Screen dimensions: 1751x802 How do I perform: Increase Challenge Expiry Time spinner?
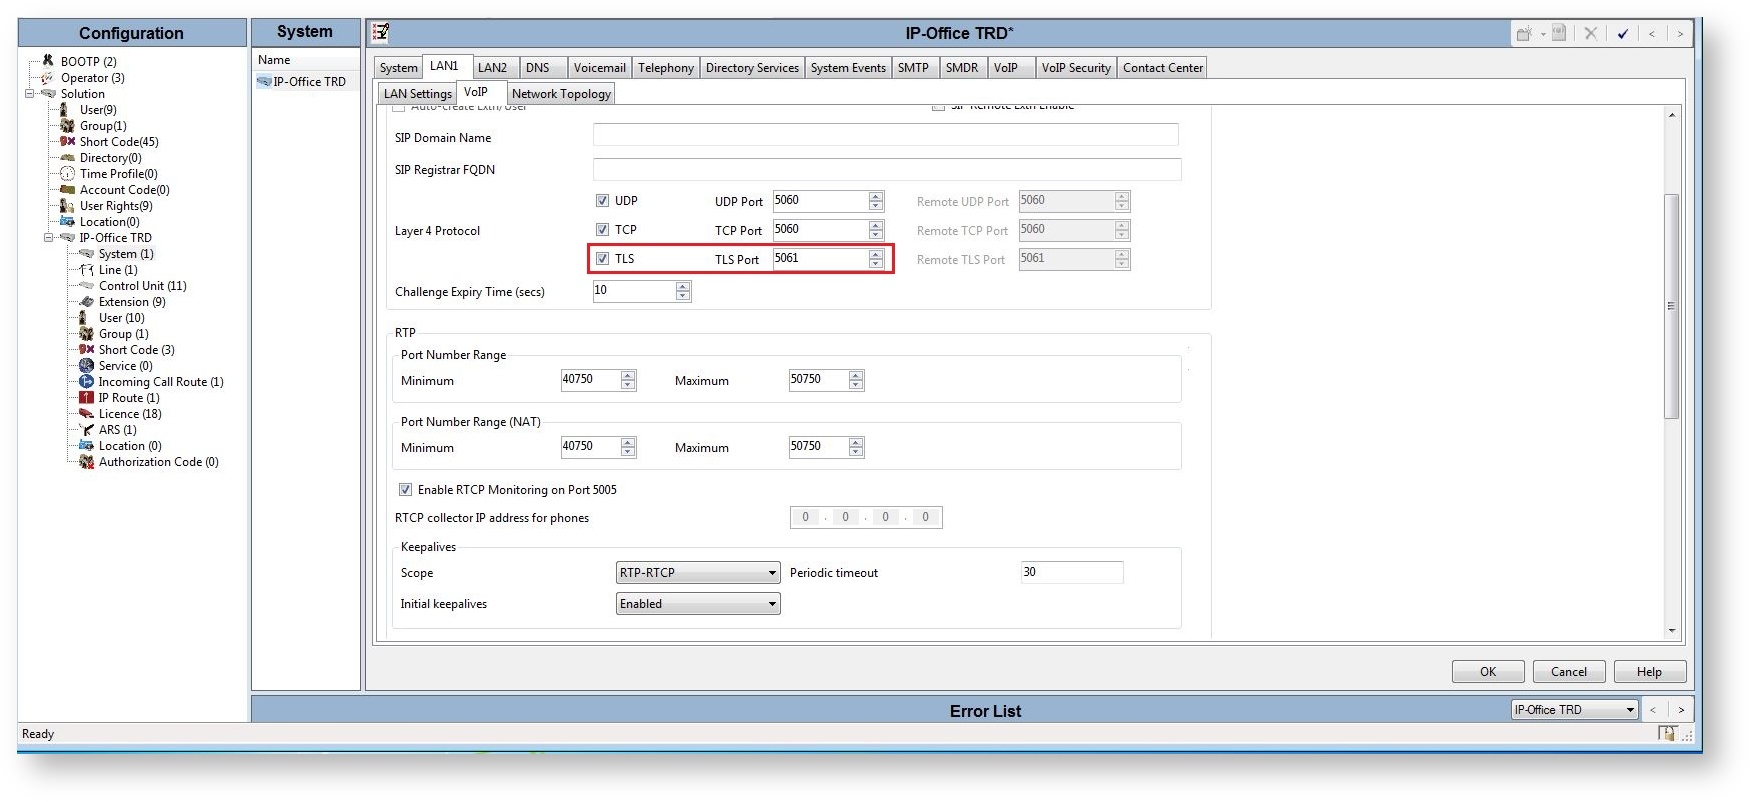(683, 286)
